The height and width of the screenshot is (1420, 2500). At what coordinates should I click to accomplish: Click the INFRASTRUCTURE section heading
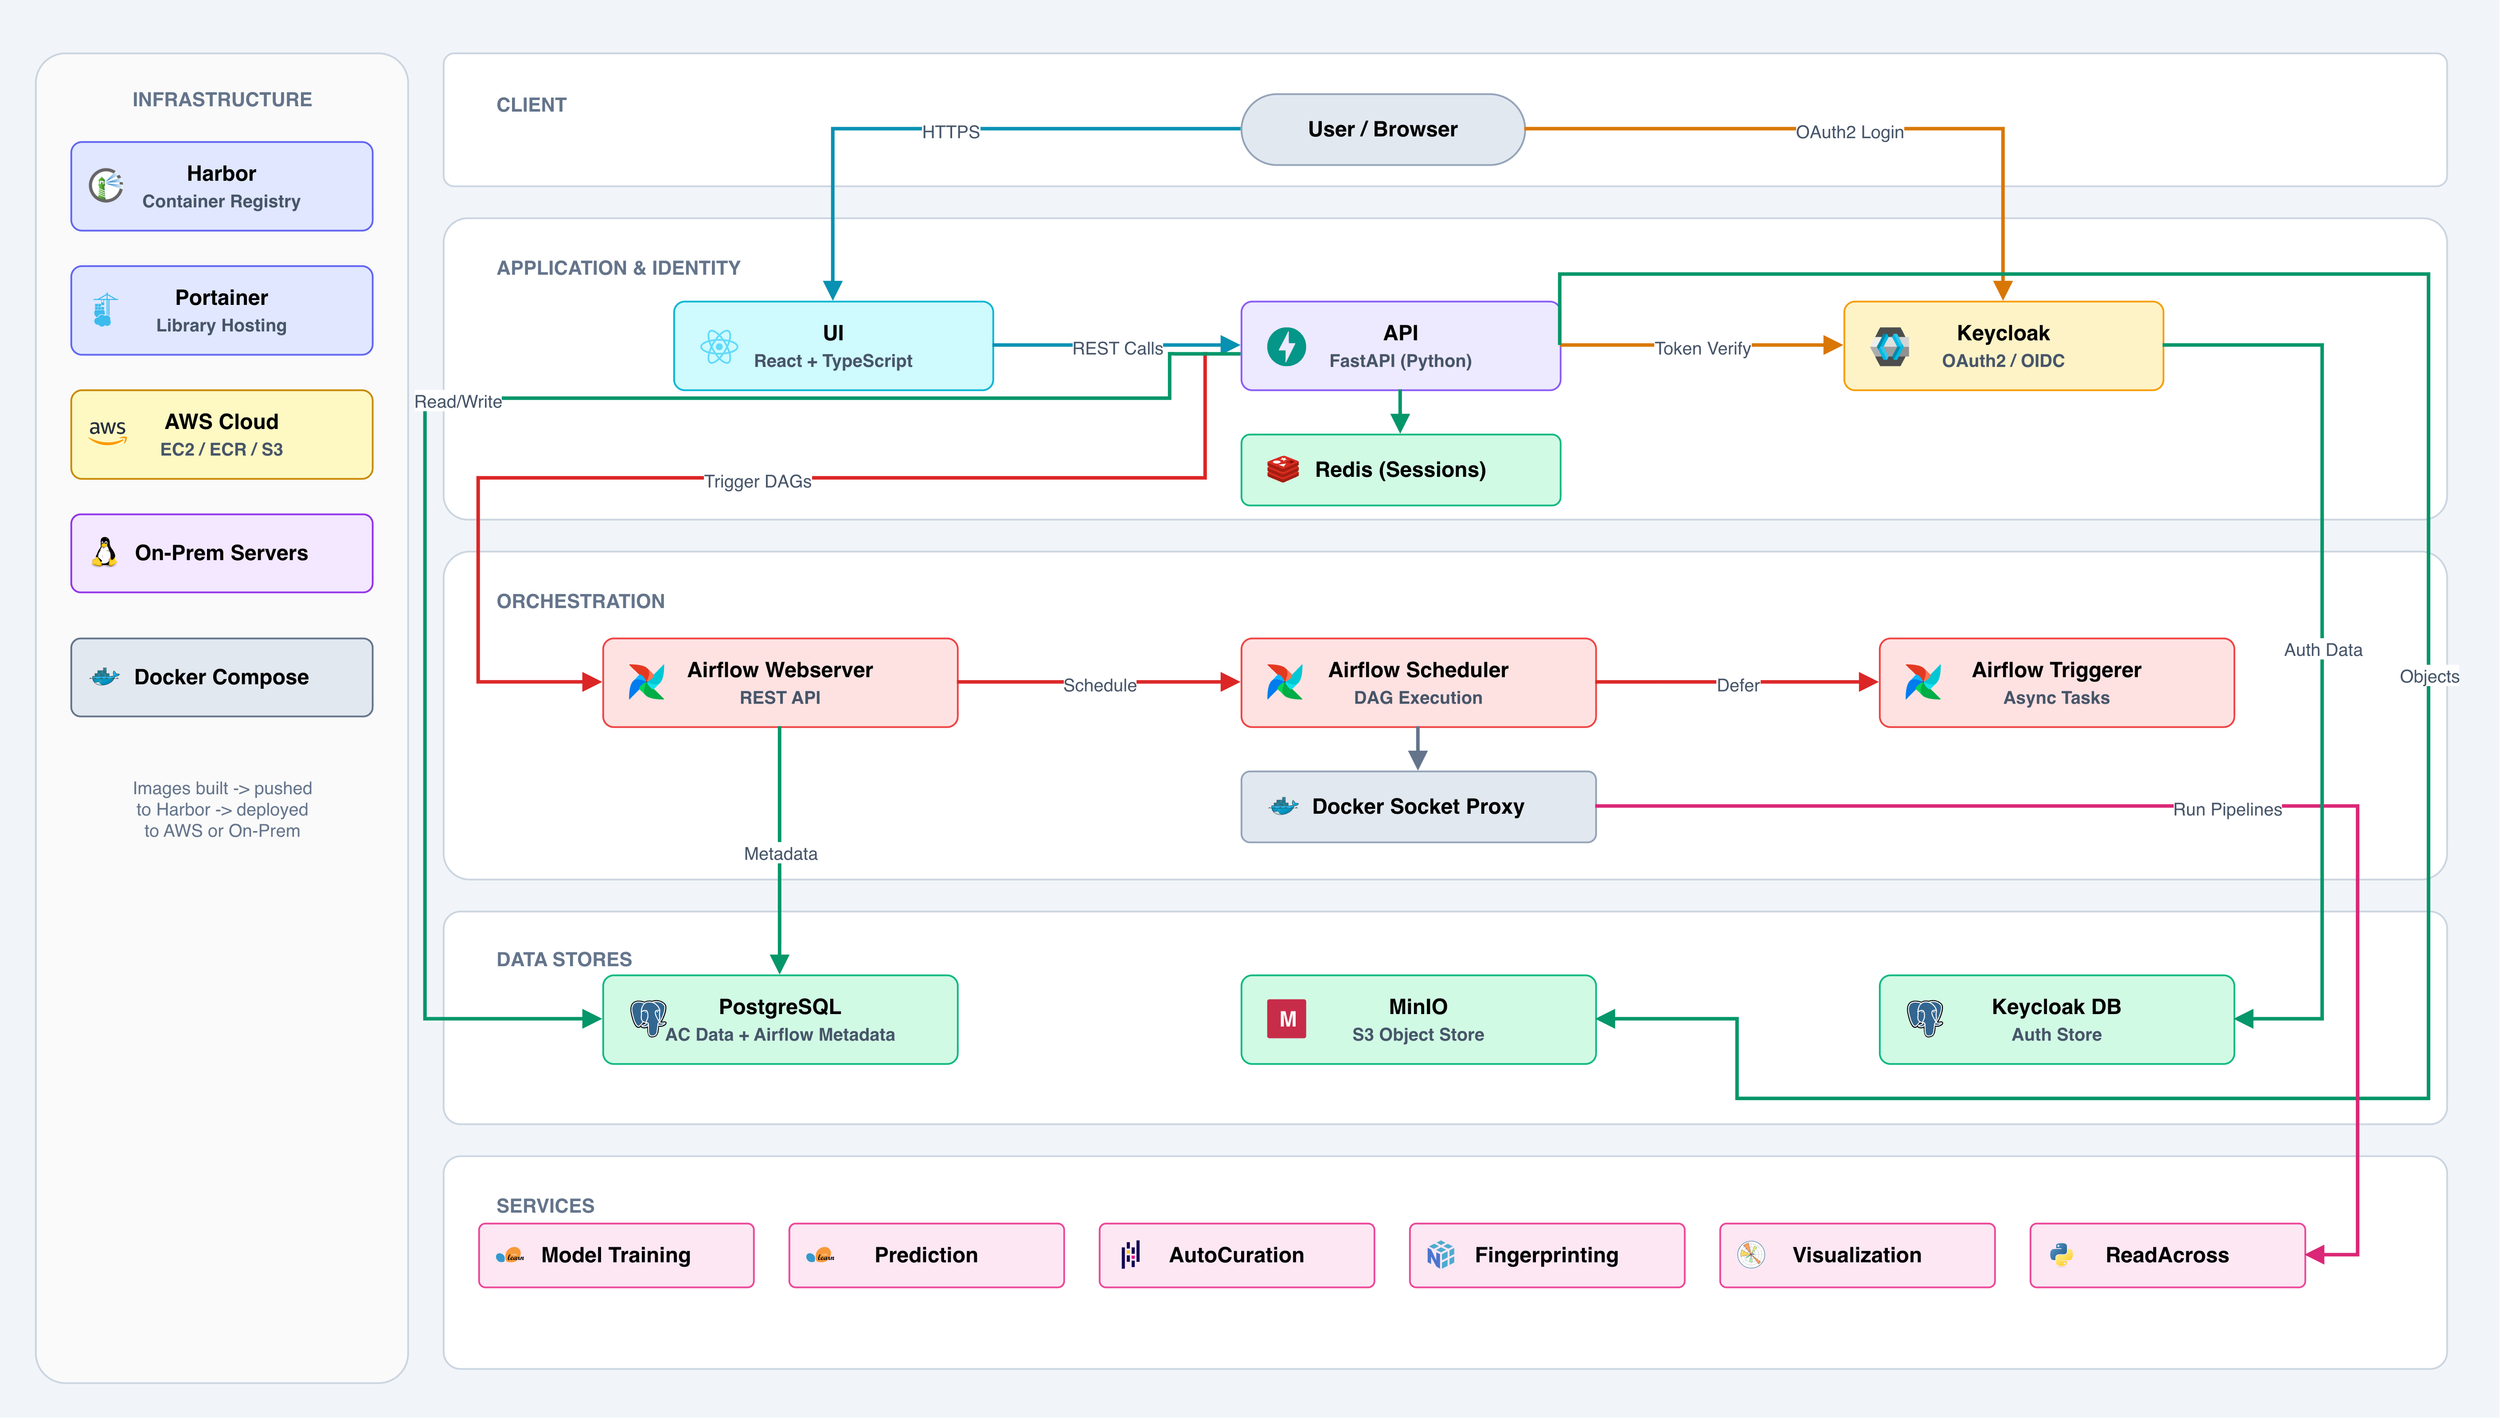[222, 100]
